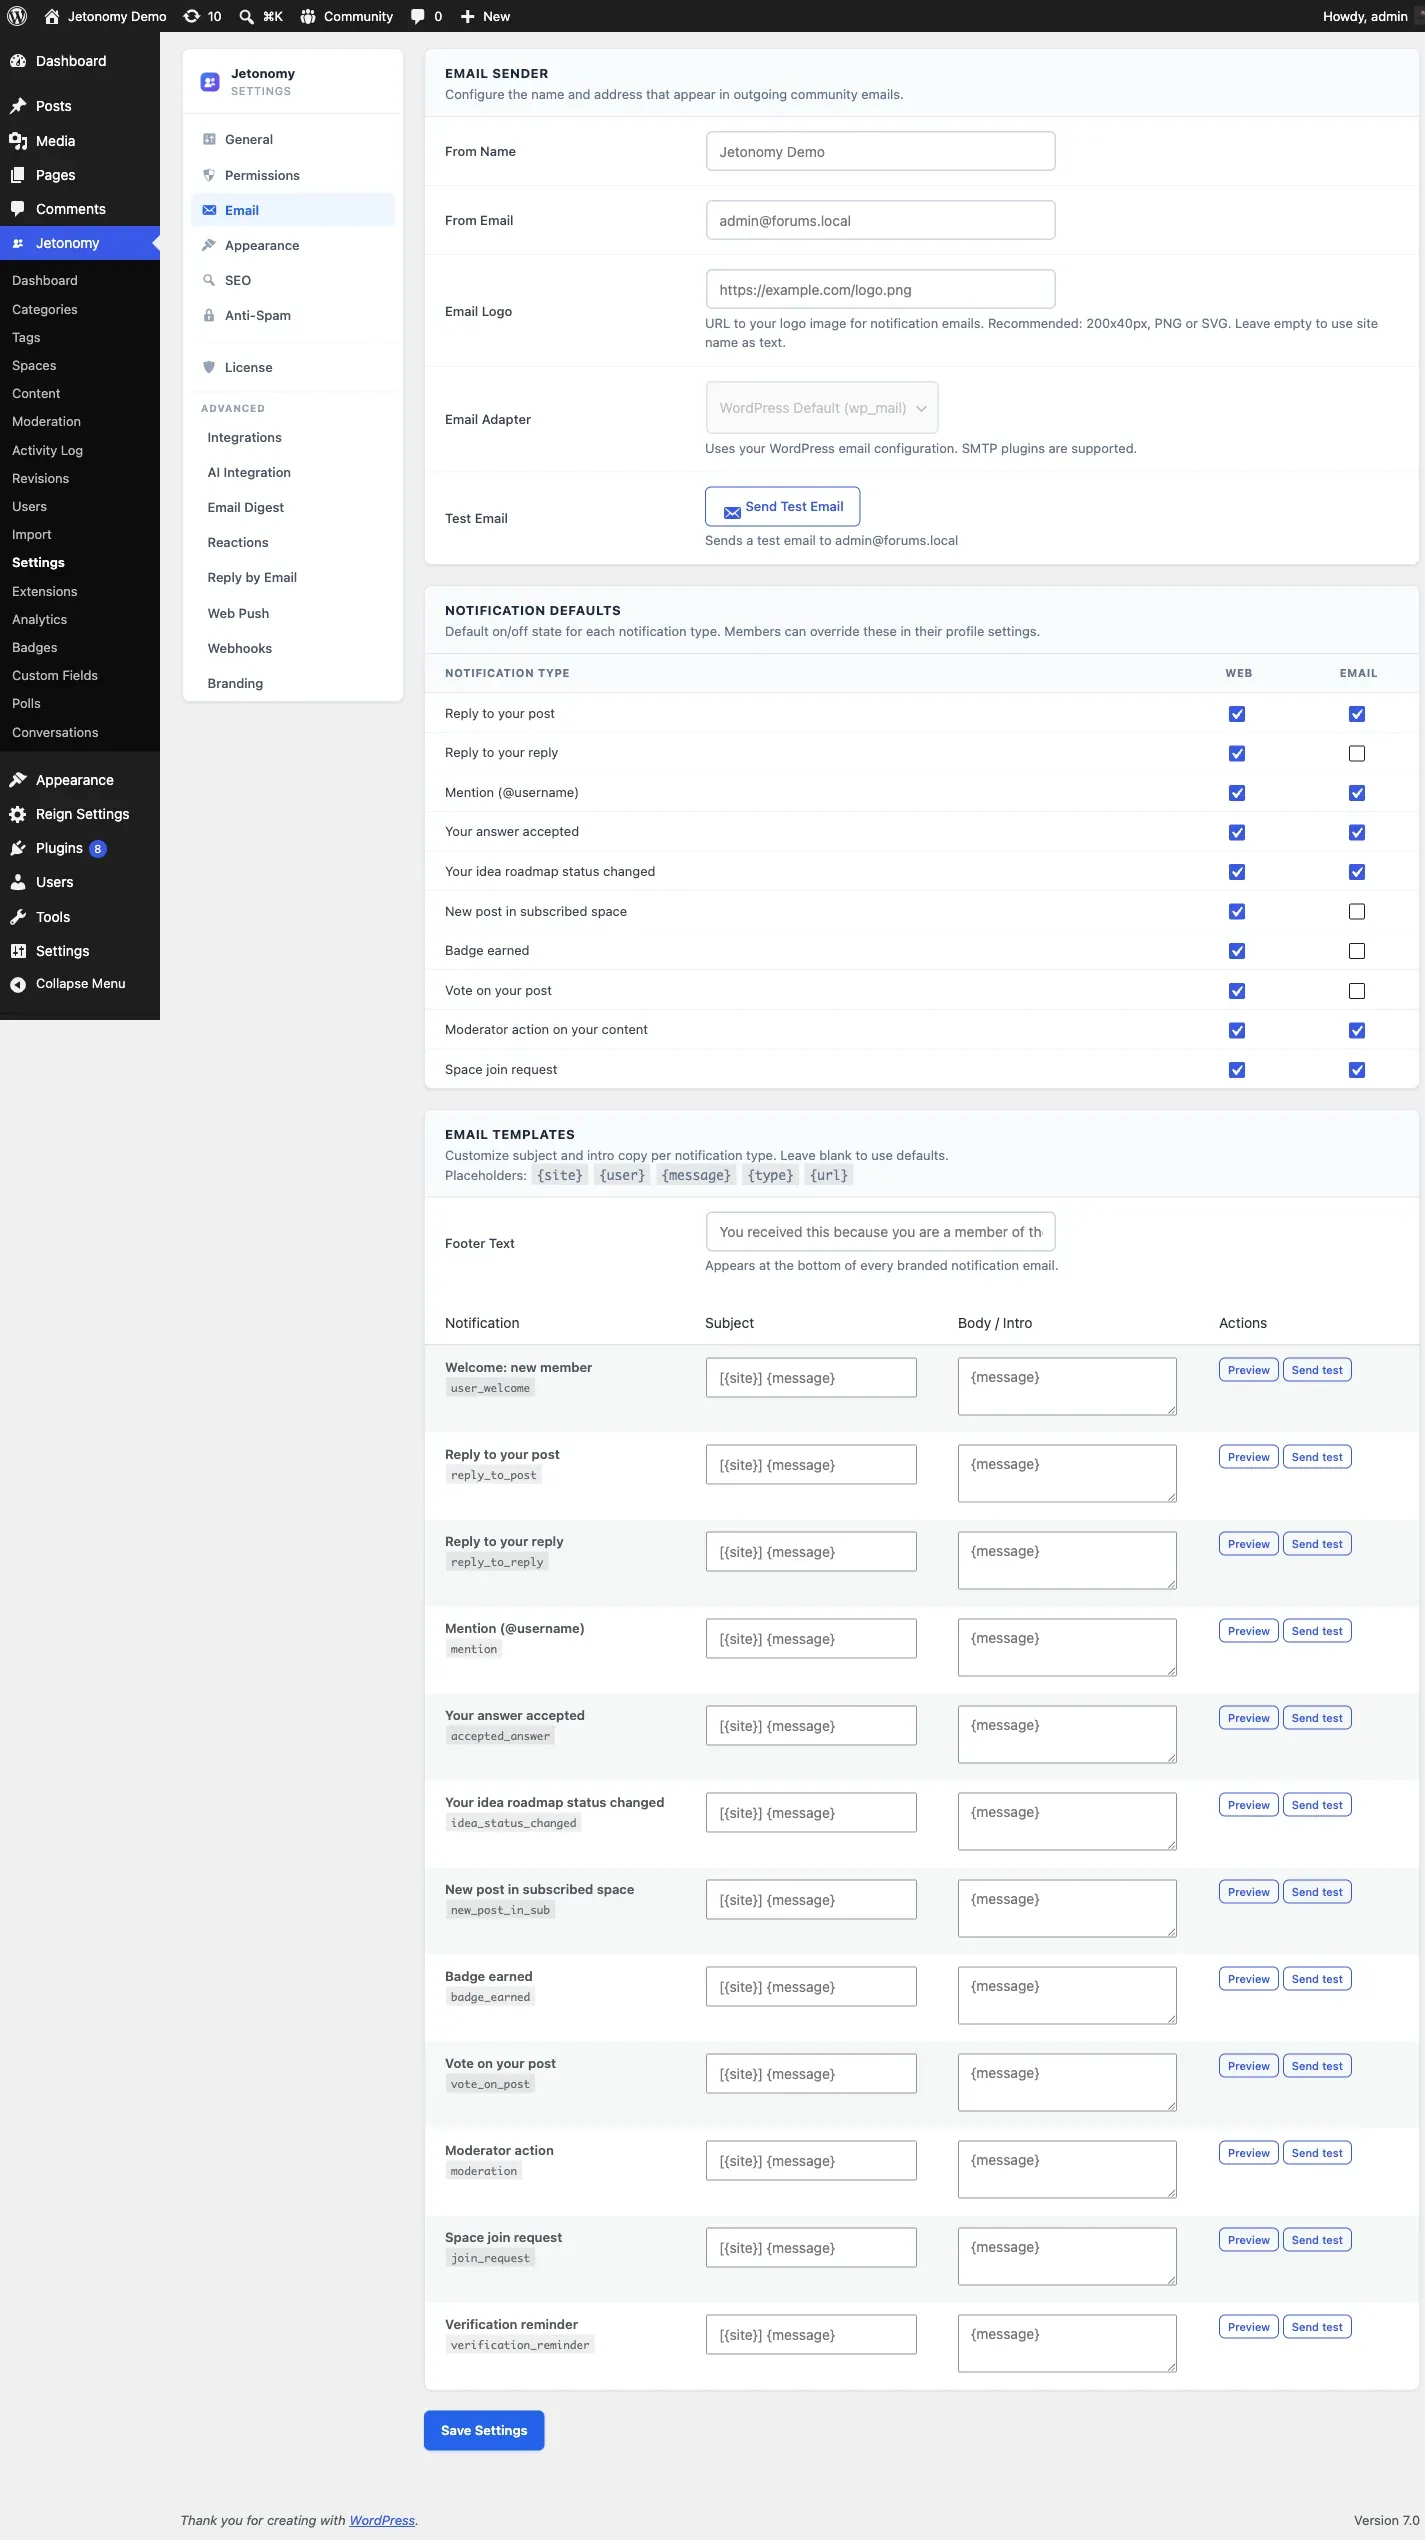Open the search icon in admin bar

(x=246, y=16)
